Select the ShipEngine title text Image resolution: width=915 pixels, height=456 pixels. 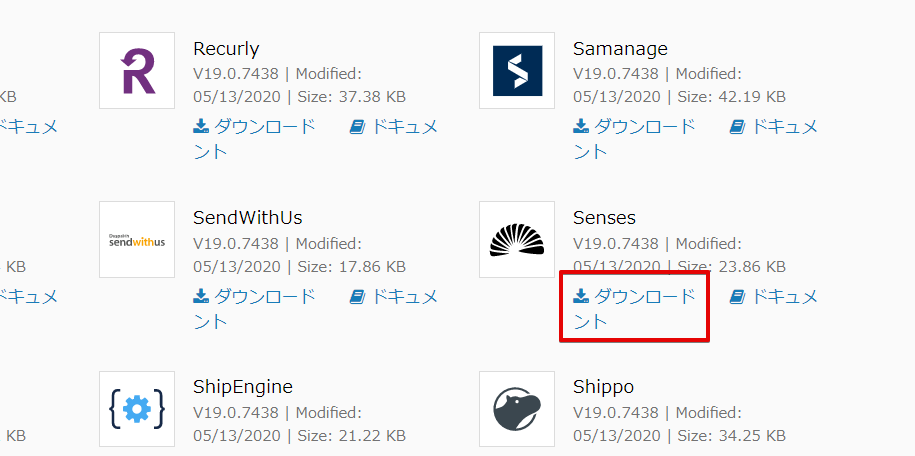pos(243,387)
